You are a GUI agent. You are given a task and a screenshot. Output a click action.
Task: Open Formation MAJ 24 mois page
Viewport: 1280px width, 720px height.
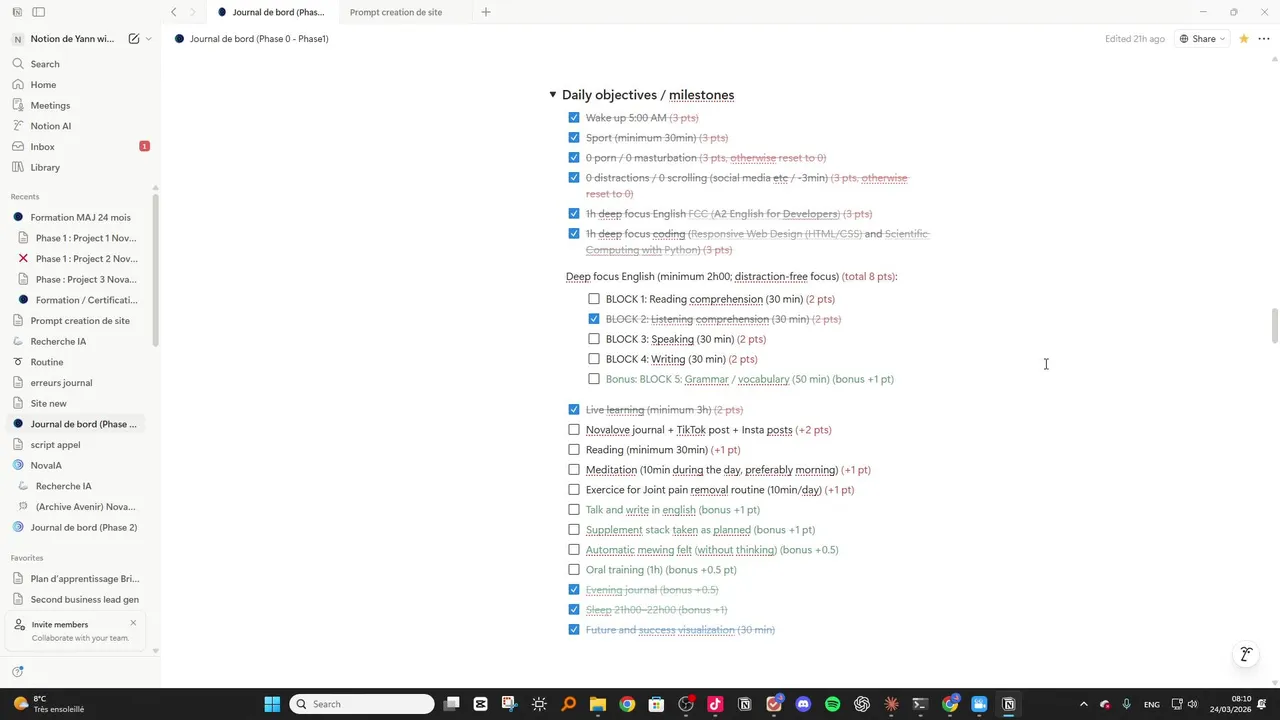click(80, 217)
